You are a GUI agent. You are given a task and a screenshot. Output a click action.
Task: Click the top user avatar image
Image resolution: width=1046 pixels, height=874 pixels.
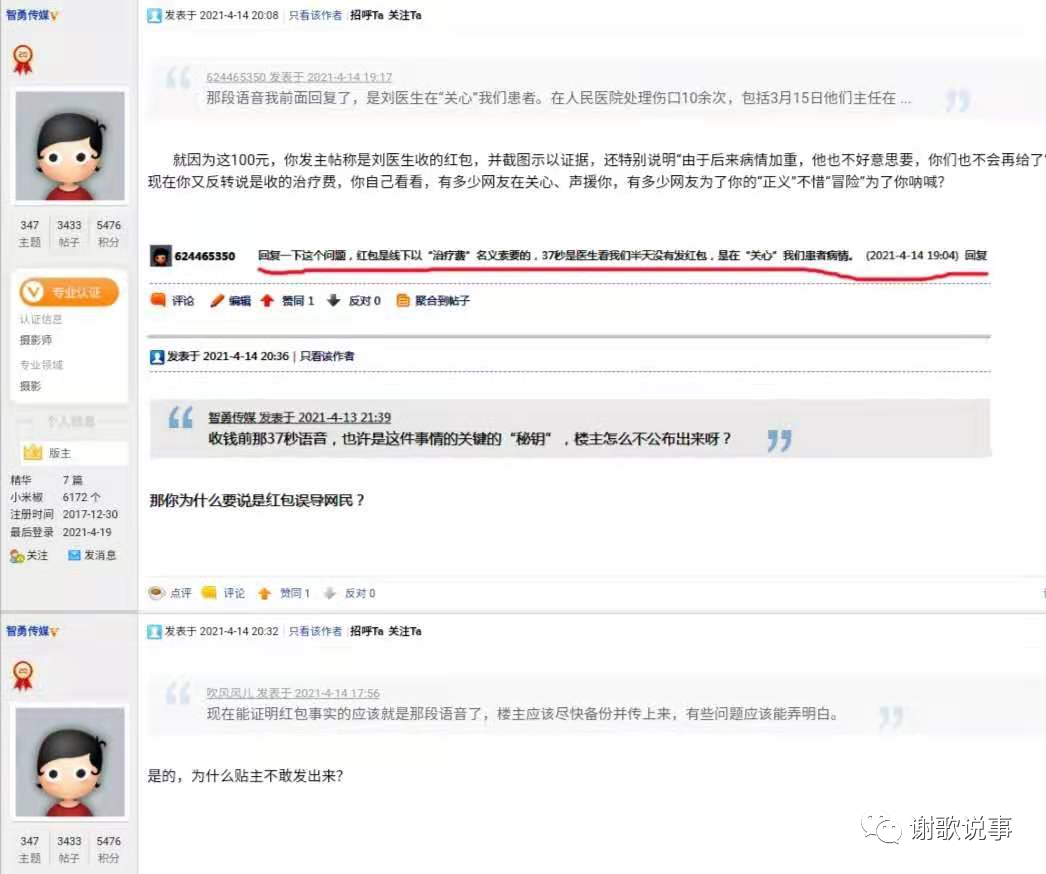pyautogui.click(x=70, y=146)
